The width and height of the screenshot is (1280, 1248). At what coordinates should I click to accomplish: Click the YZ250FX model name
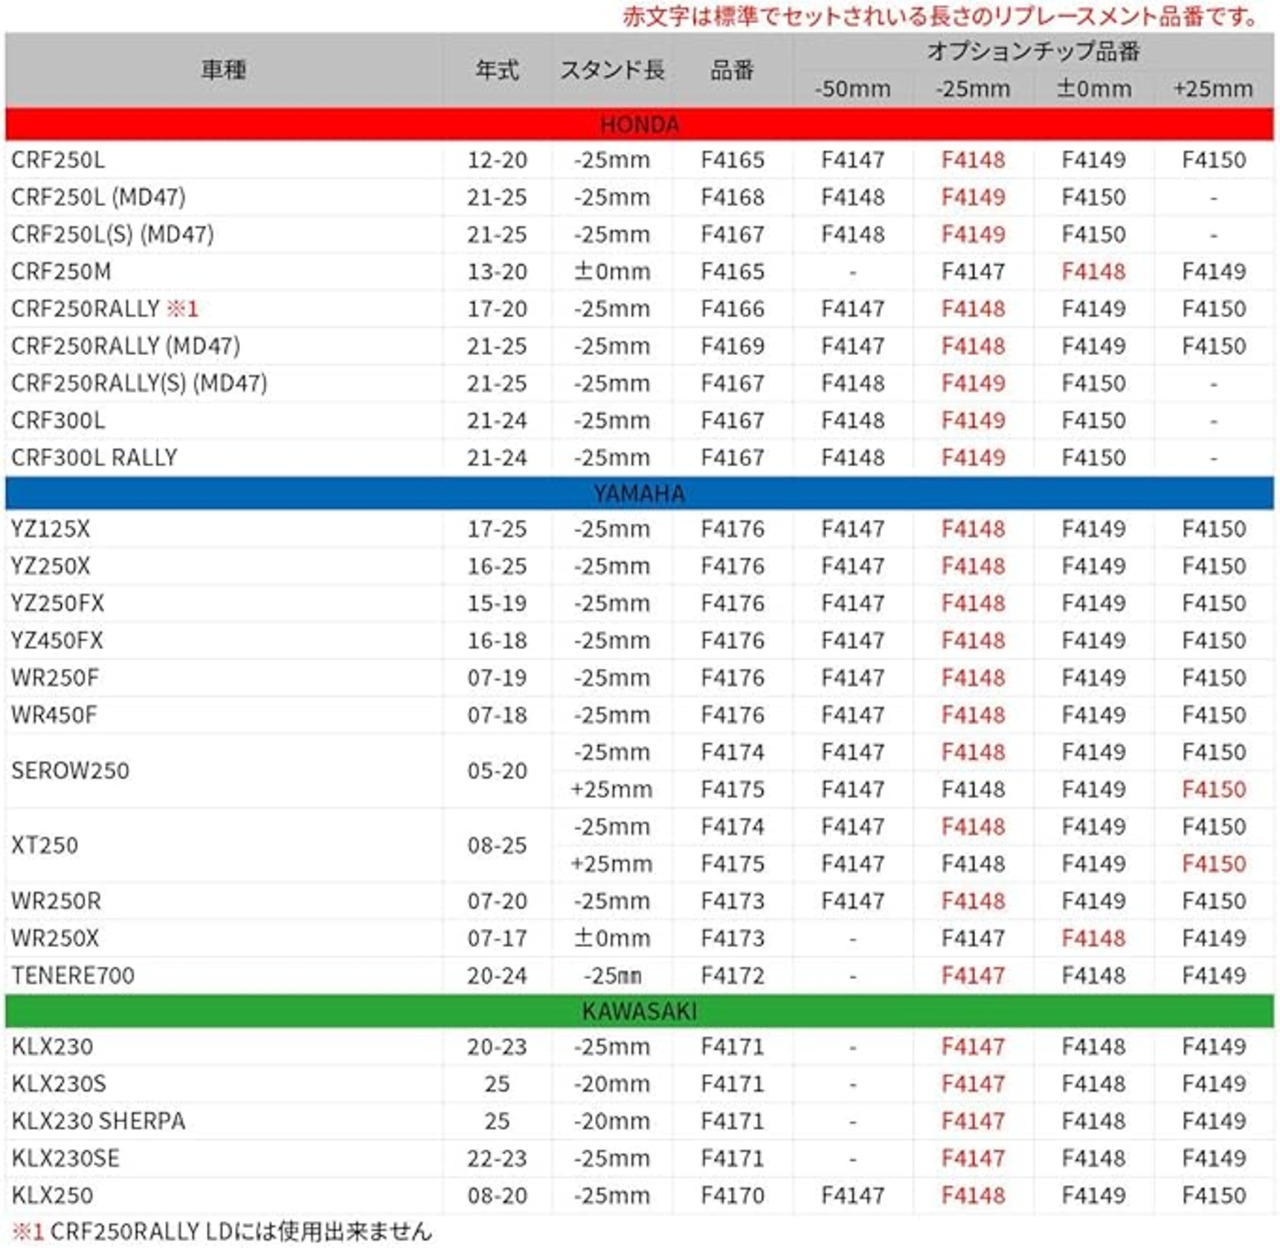[57, 603]
